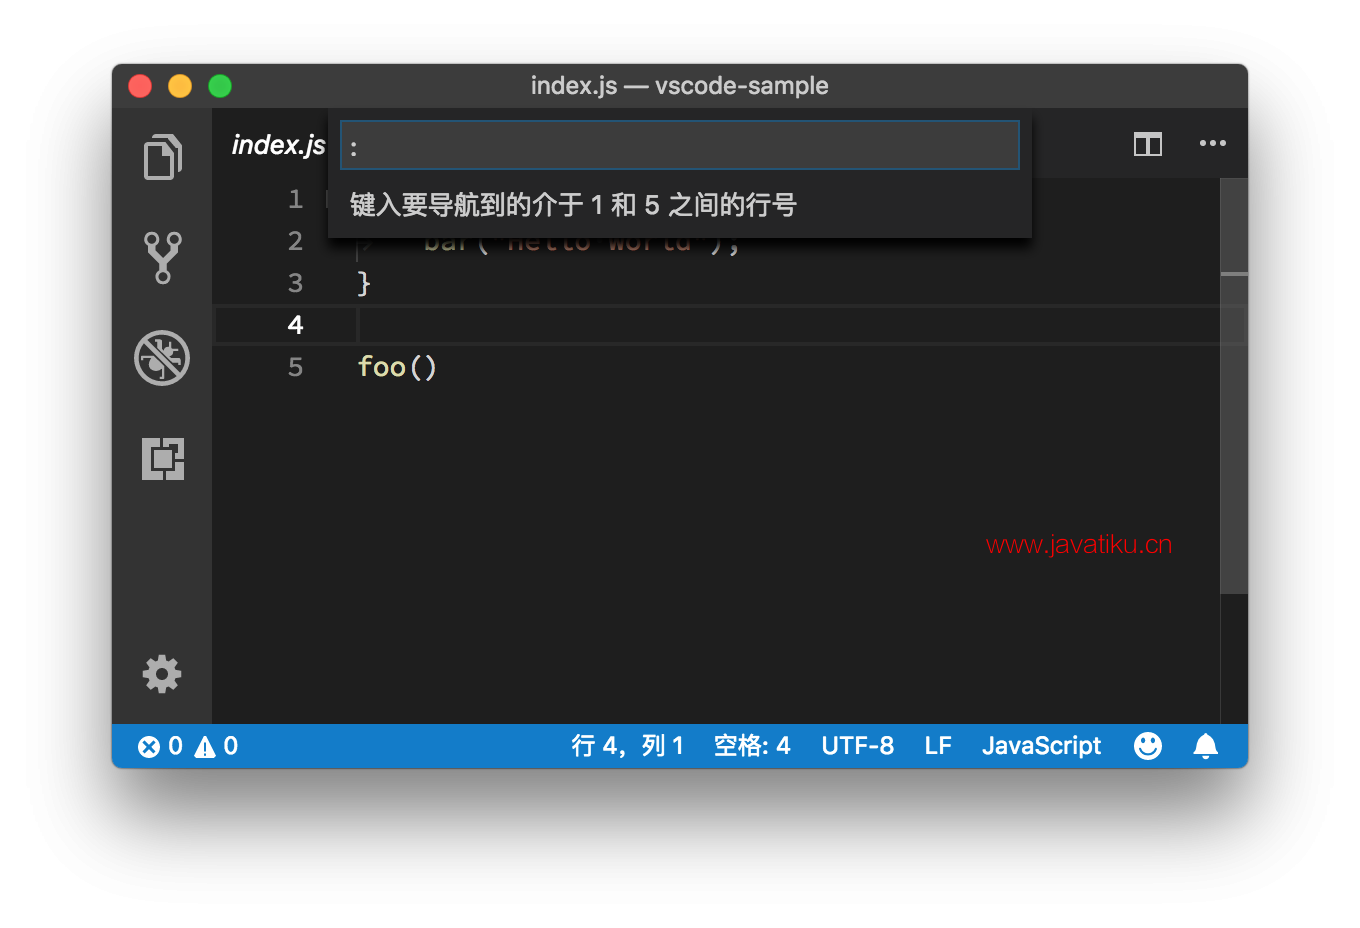
Task: Open the Debug view
Action: (x=162, y=358)
